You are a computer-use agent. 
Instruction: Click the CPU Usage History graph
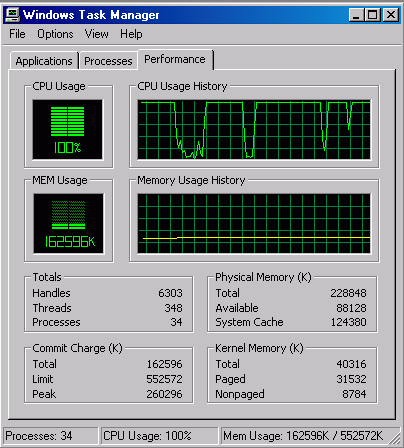click(254, 129)
